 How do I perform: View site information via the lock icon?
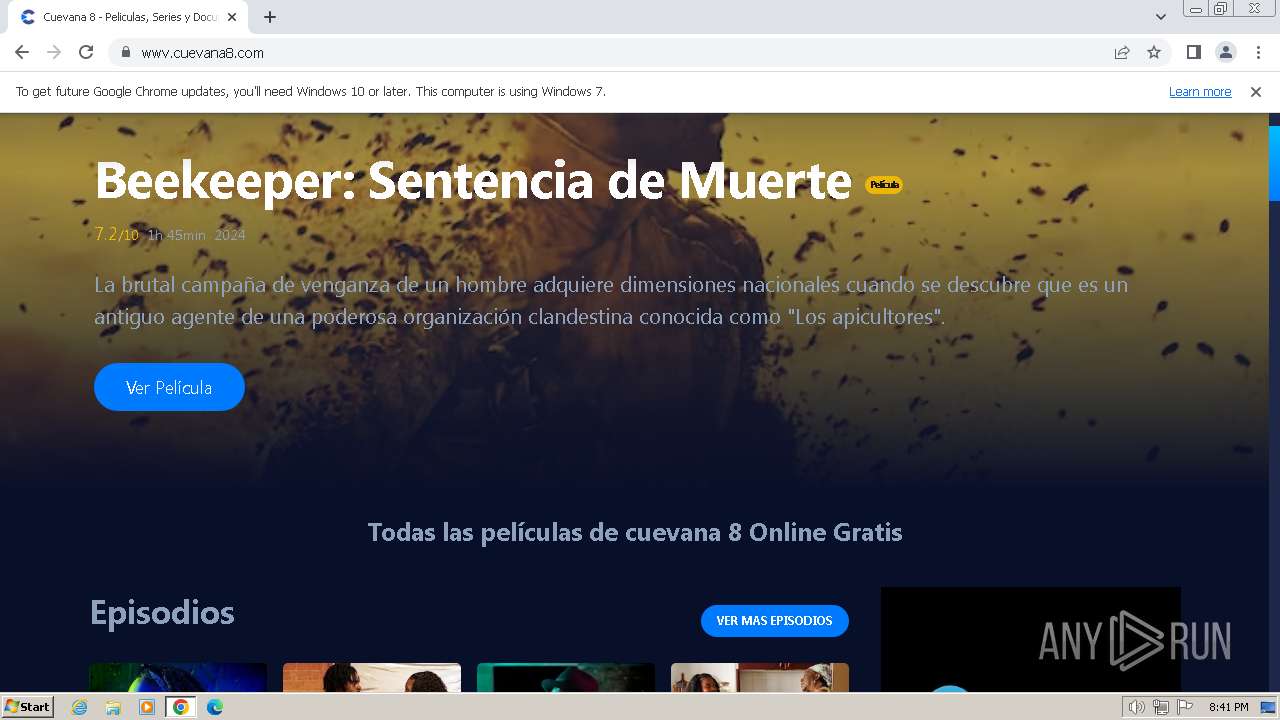pyautogui.click(x=125, y=52)
